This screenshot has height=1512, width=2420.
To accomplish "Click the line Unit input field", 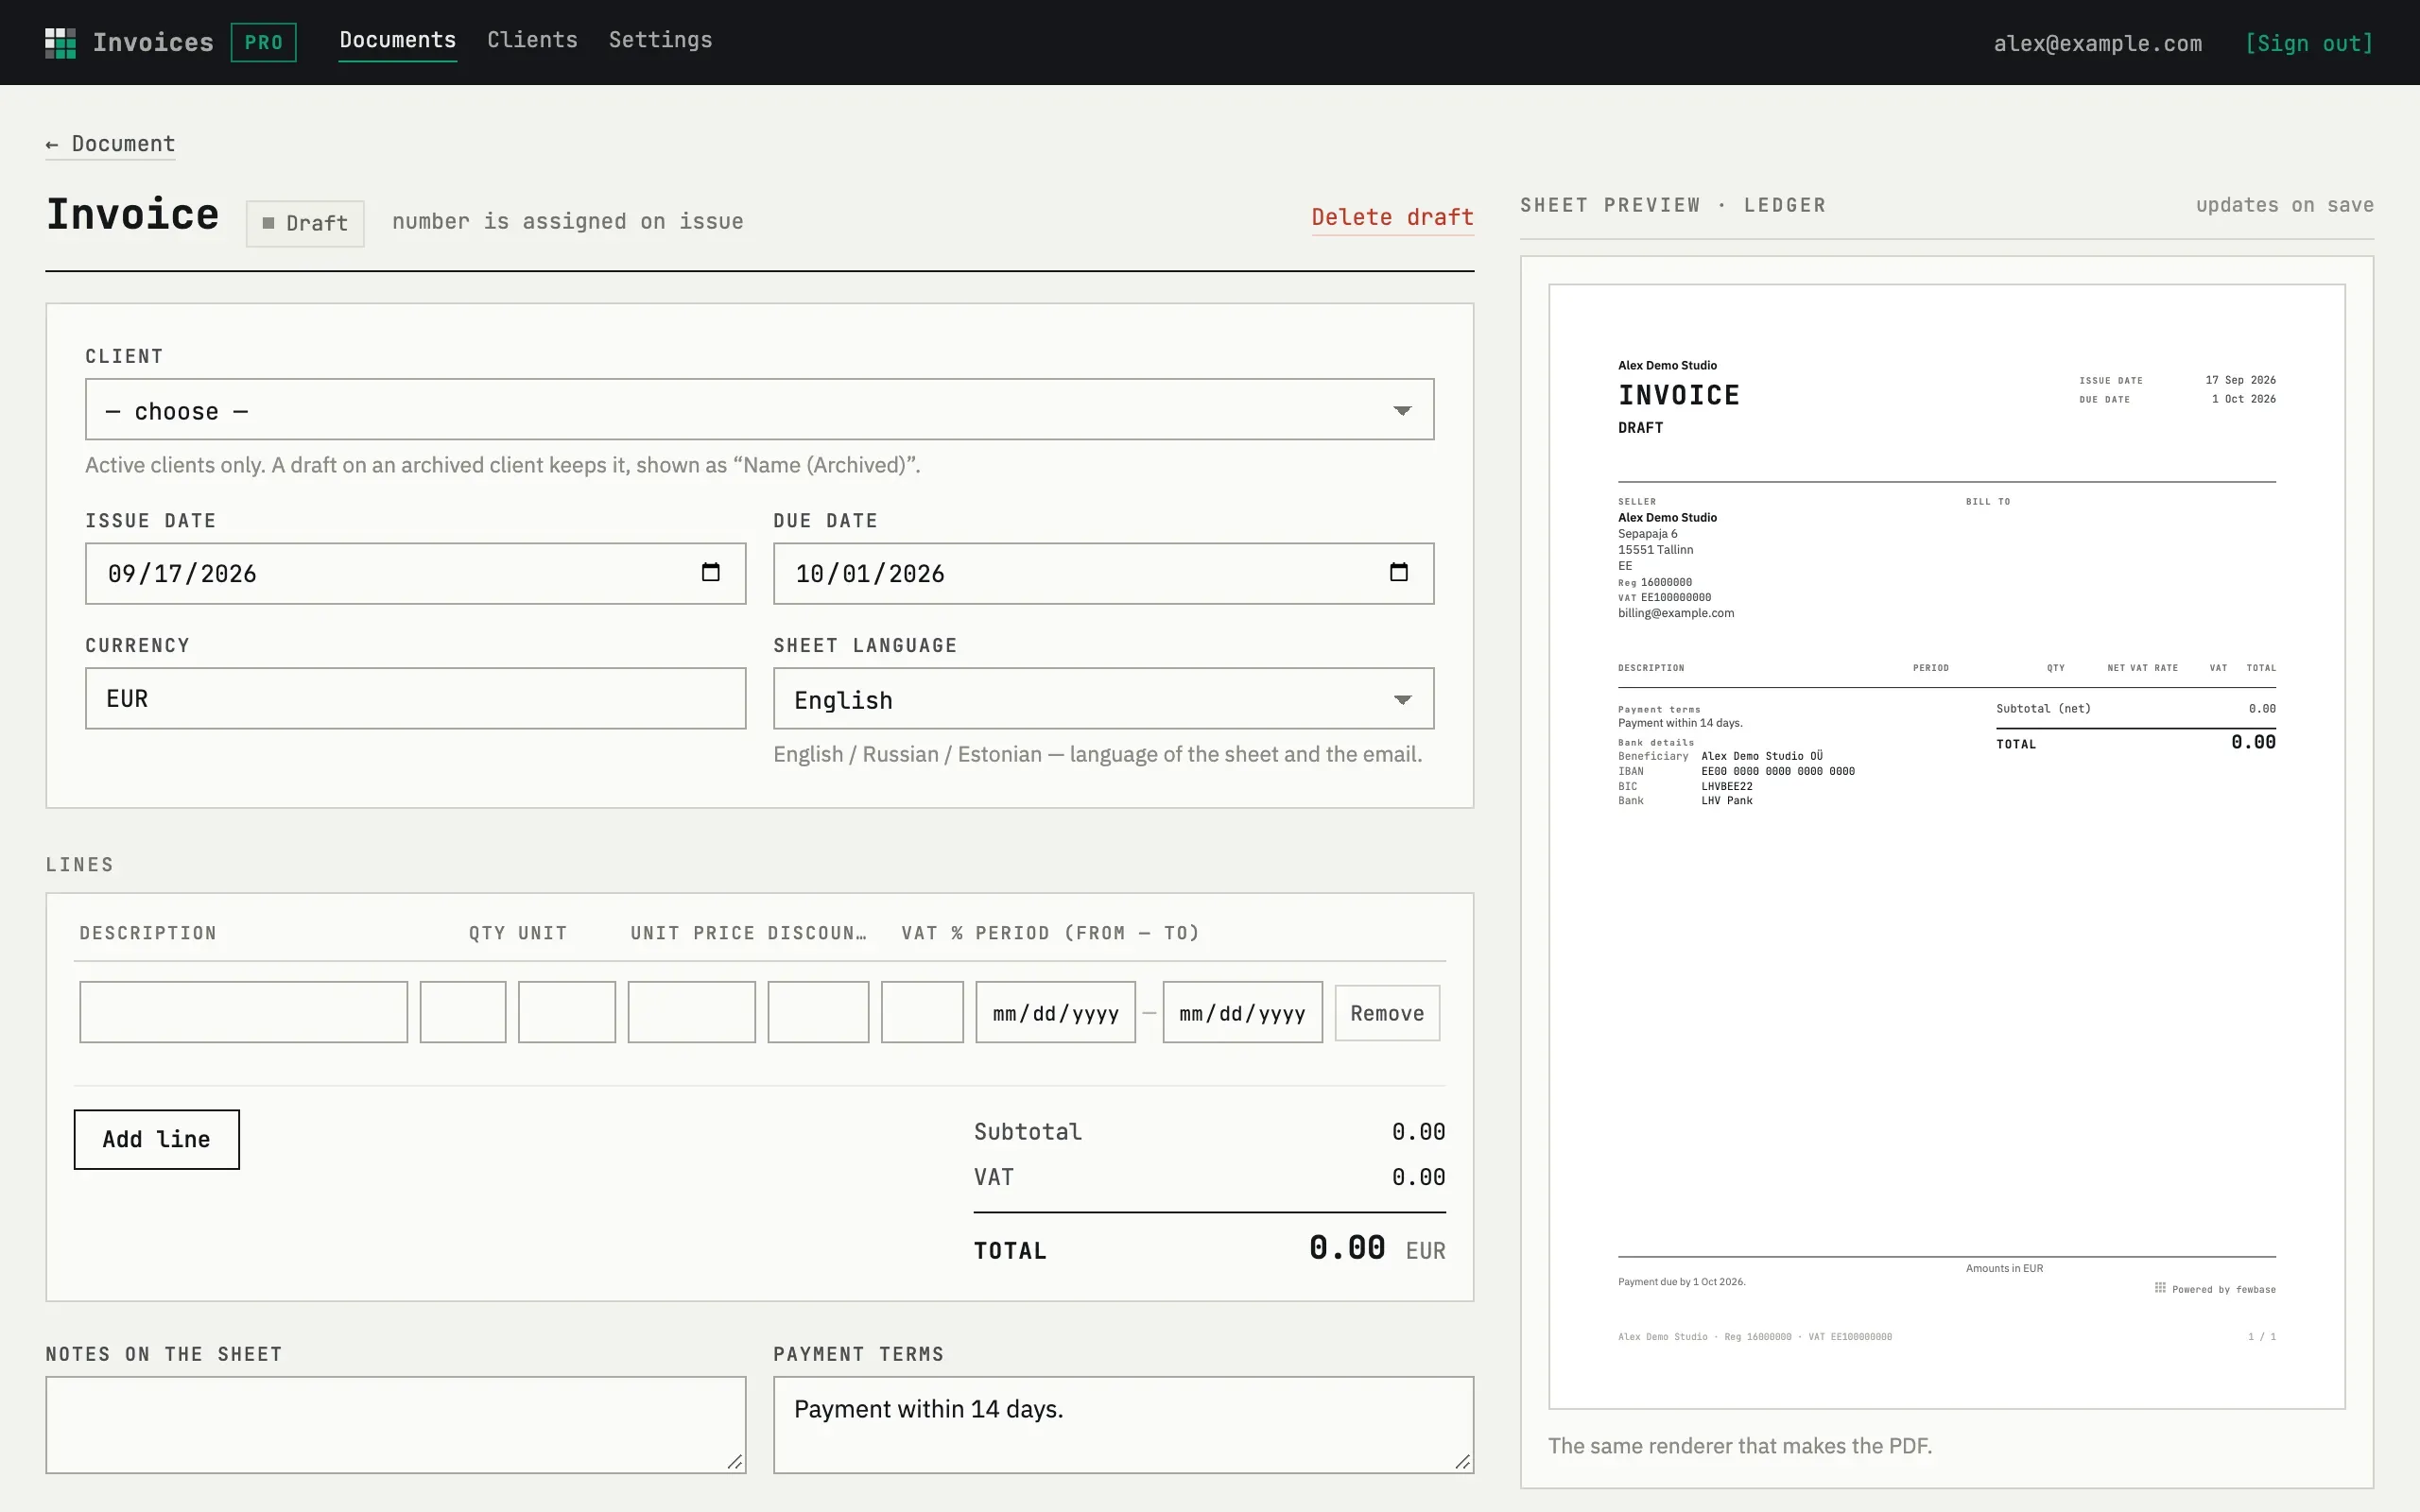I will (x=567, y=1012).
